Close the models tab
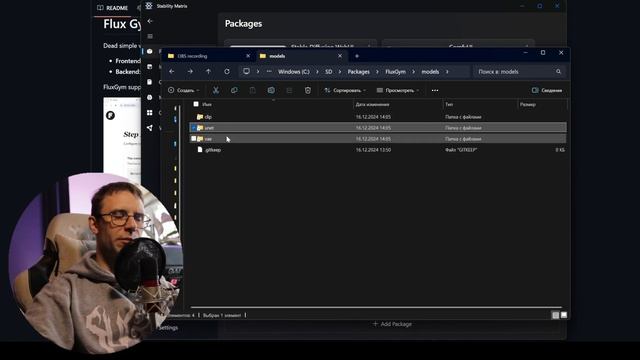This screenshot has height=360, width=640. pyautogui.click(x=340, y=56)
